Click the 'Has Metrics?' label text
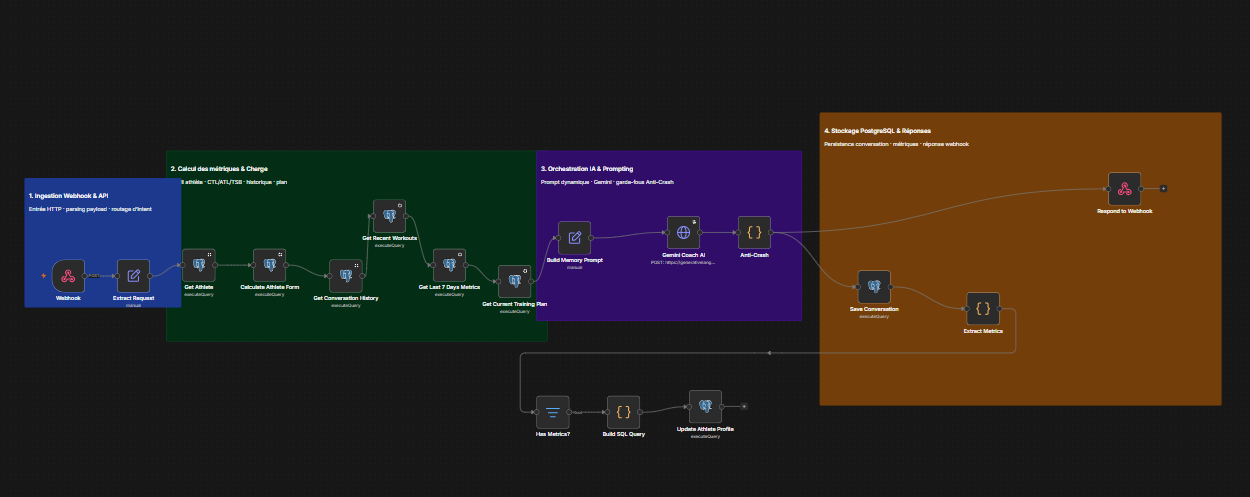Viewport: 1250px width, 497px height. 552,434
